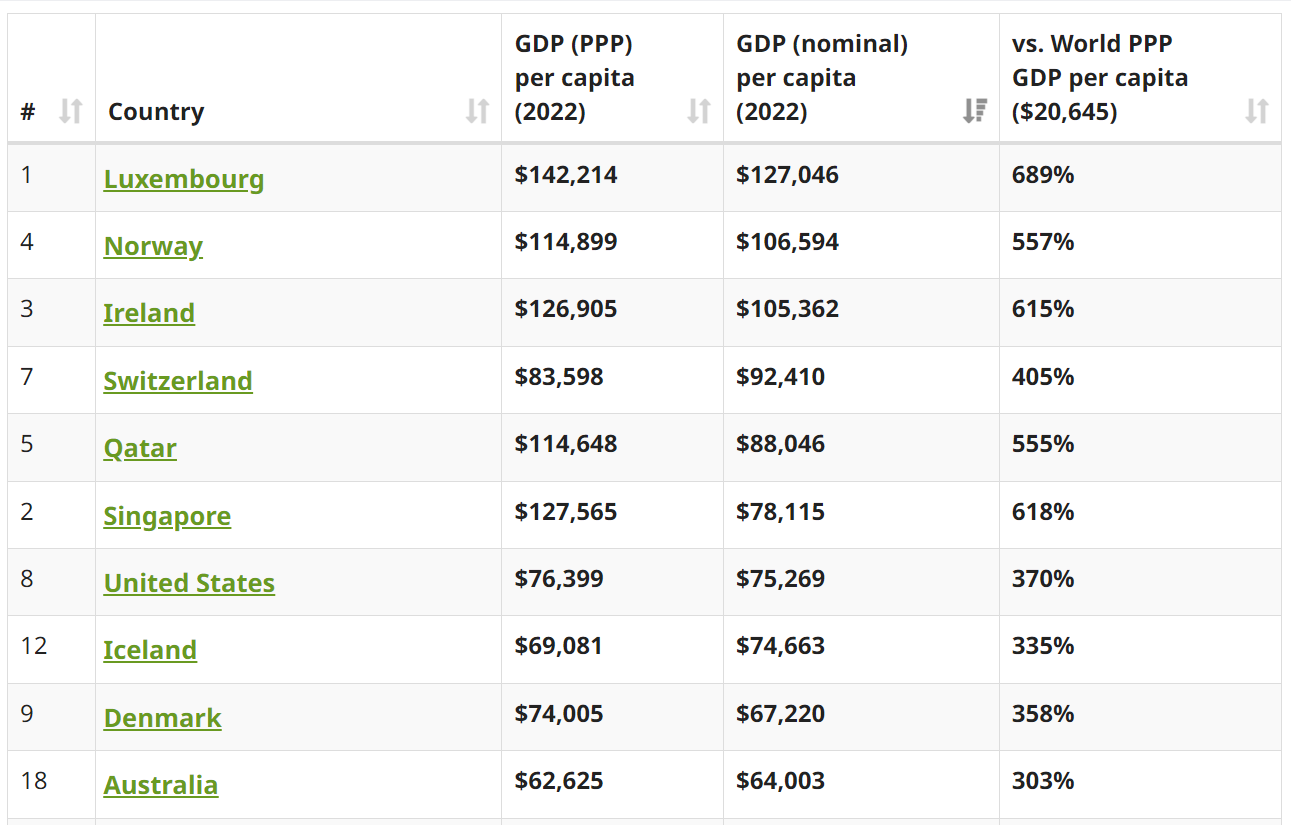This screenshot has height=825, width=1291.
Task: Sort by vs. World PPP GDP icon
Action: pos(1257,111)
